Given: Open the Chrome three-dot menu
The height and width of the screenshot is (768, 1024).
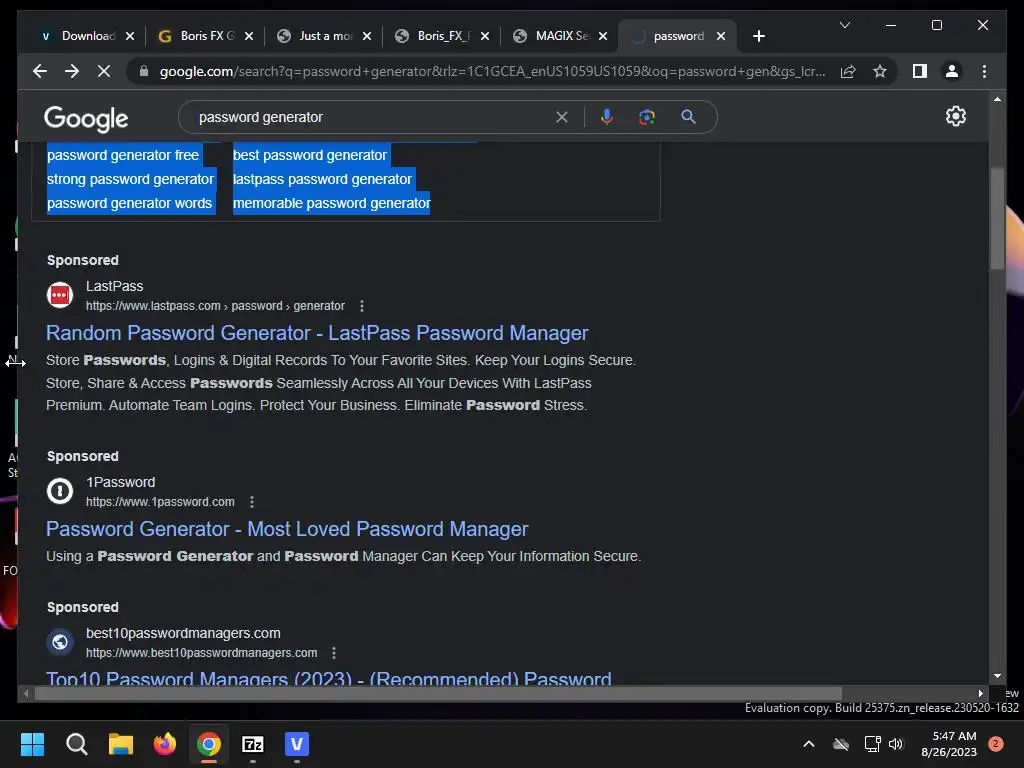Looking at the screenshot, I should (x=984, y=71).
